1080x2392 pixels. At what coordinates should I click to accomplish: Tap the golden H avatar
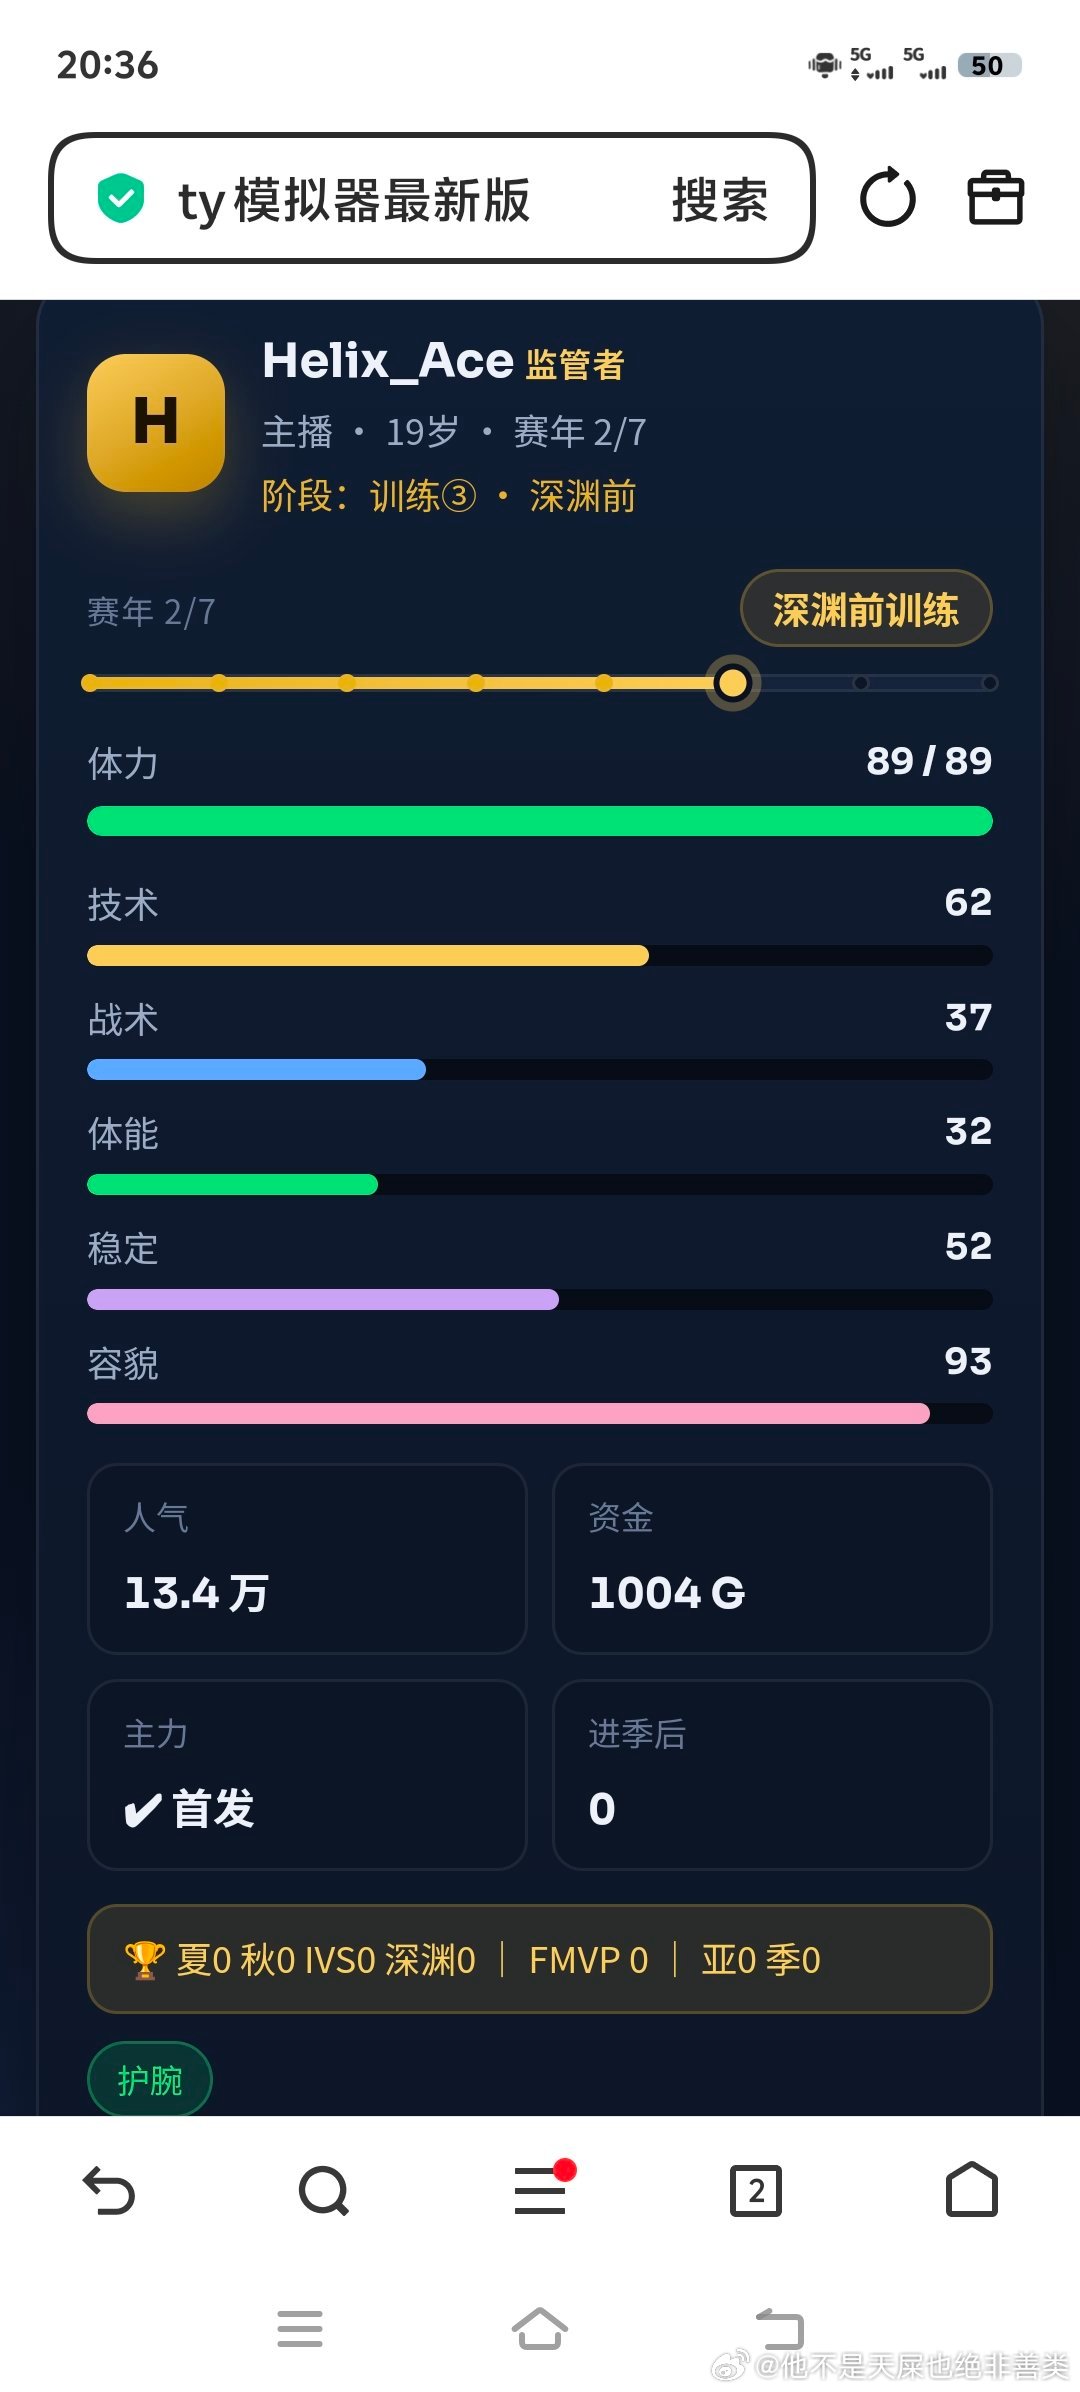tap(156, 422)
